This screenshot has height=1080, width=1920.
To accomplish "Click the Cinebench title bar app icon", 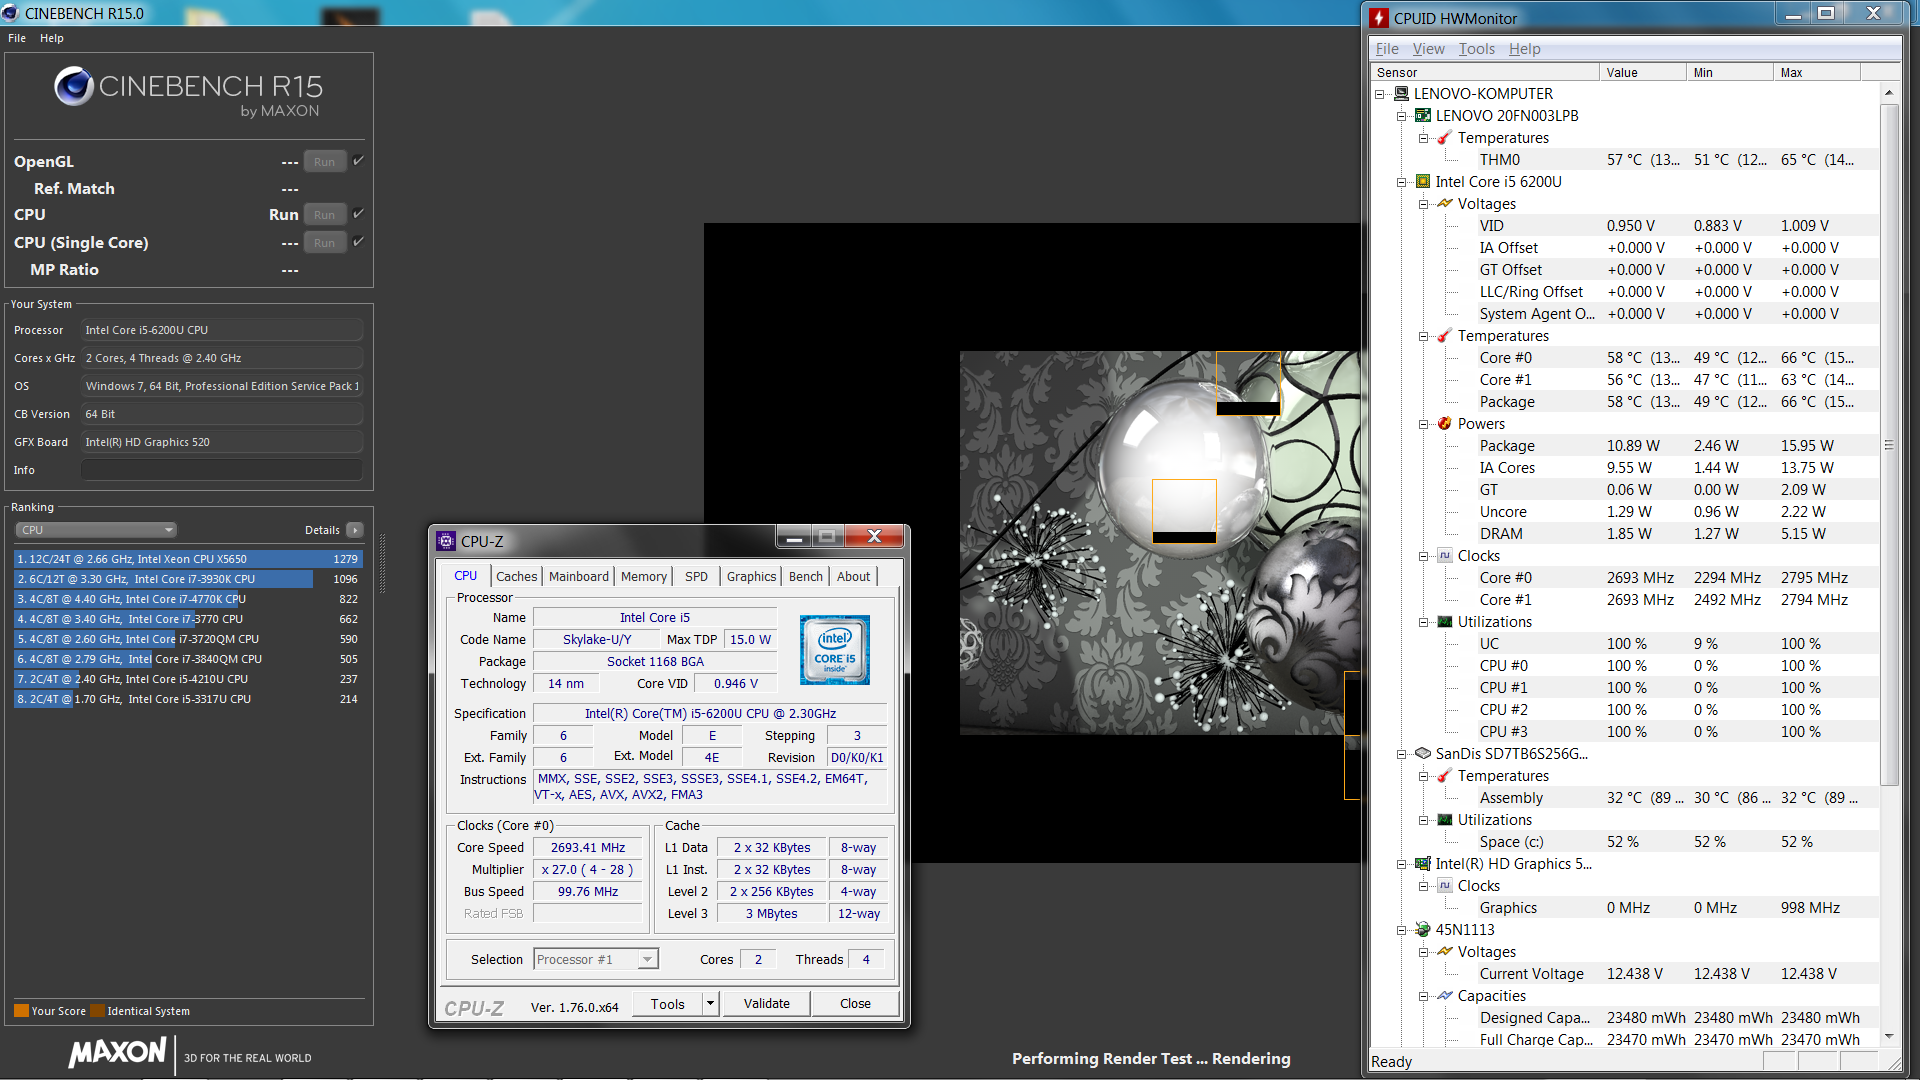I will (x=10, y=13).
